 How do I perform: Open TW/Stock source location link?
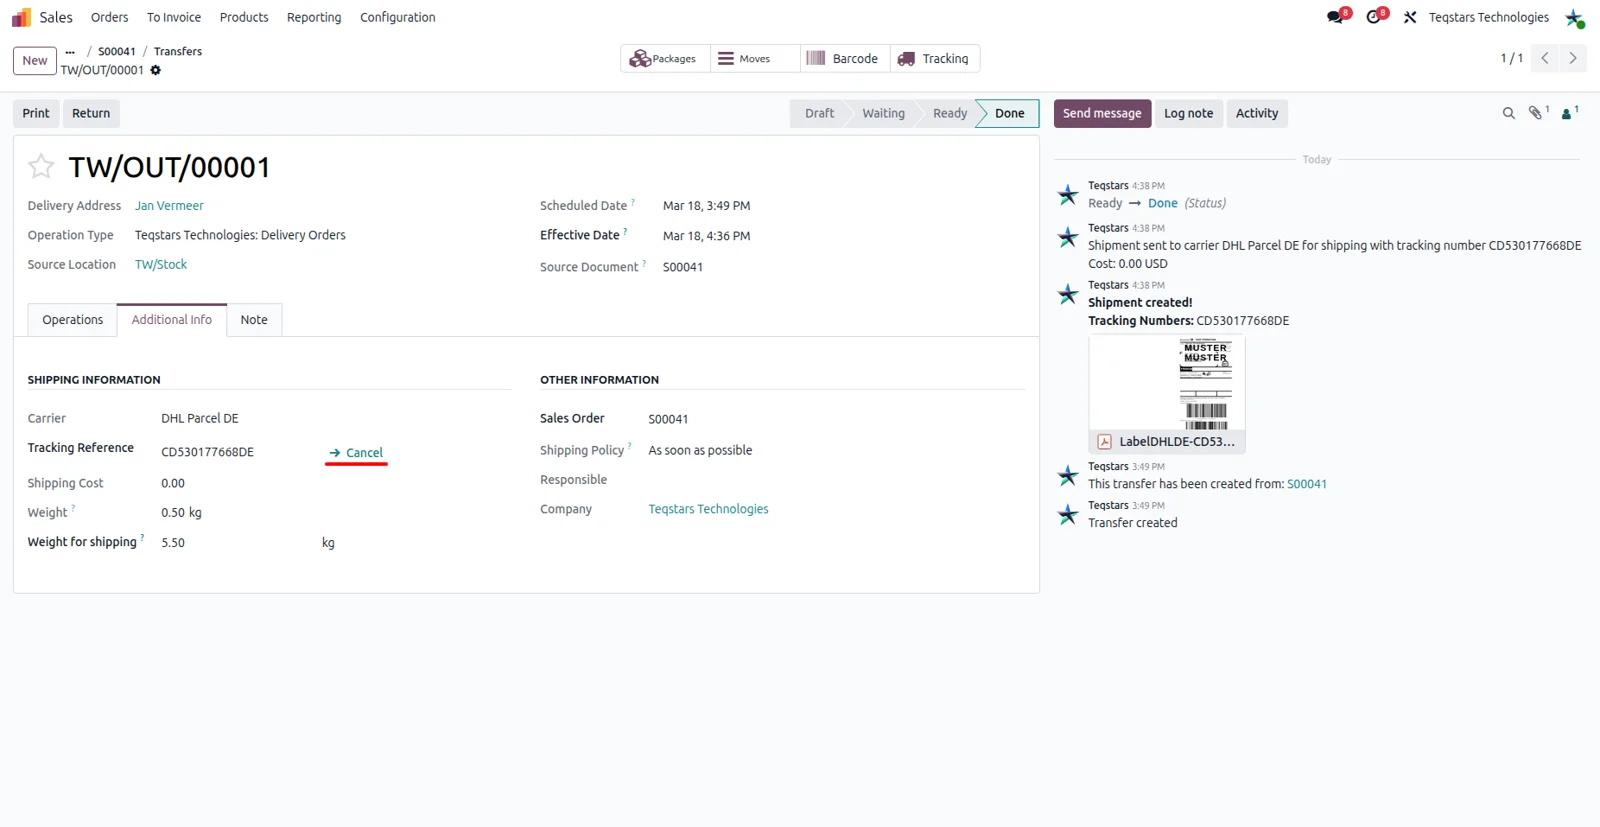click(x=161, y=265)
